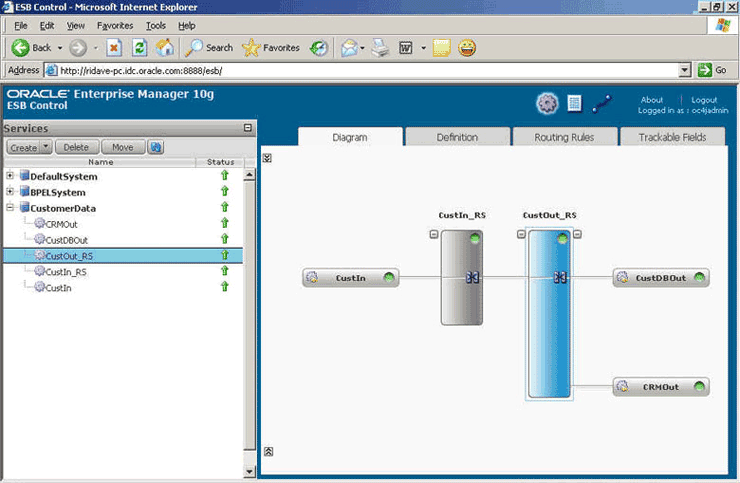Image resolution: width=740 pixels, height=483 pixels.
Task: Click routing rule icon on CustIn_RS block
Action: click(x=472, y=277)
